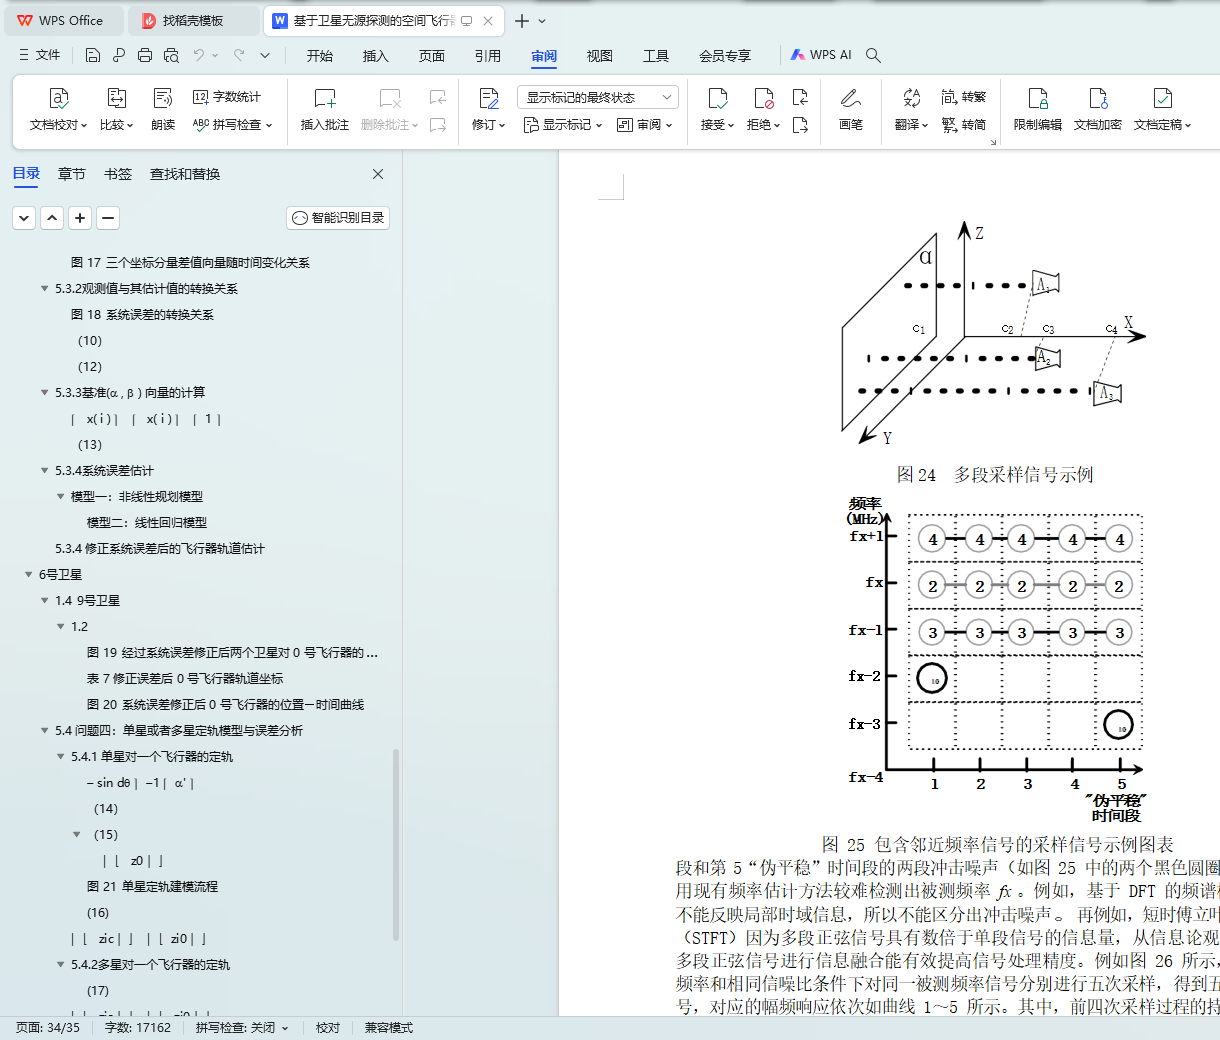
Task: Click the 翻译 translate icon
Action: point(911,98)
